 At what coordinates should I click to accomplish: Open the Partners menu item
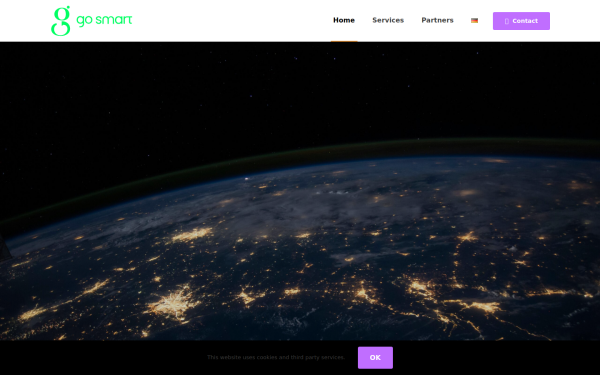437,20
